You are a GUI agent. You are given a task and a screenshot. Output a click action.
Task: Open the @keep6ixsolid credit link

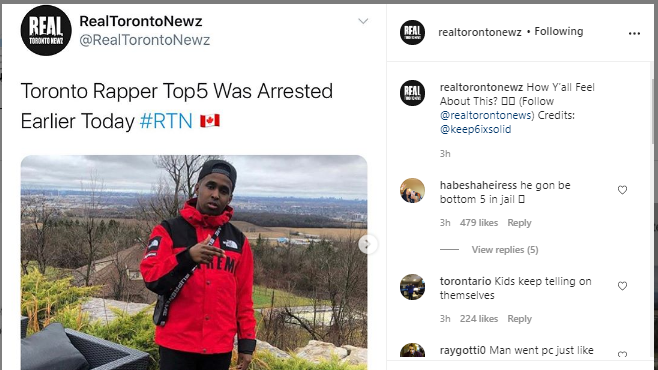click(x=475, y=129)
